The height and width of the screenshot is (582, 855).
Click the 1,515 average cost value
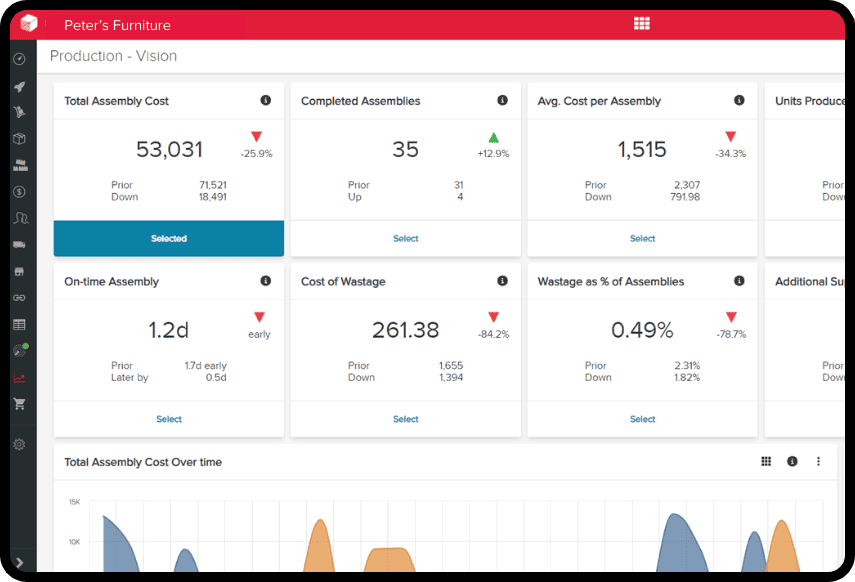click(642, 149)
